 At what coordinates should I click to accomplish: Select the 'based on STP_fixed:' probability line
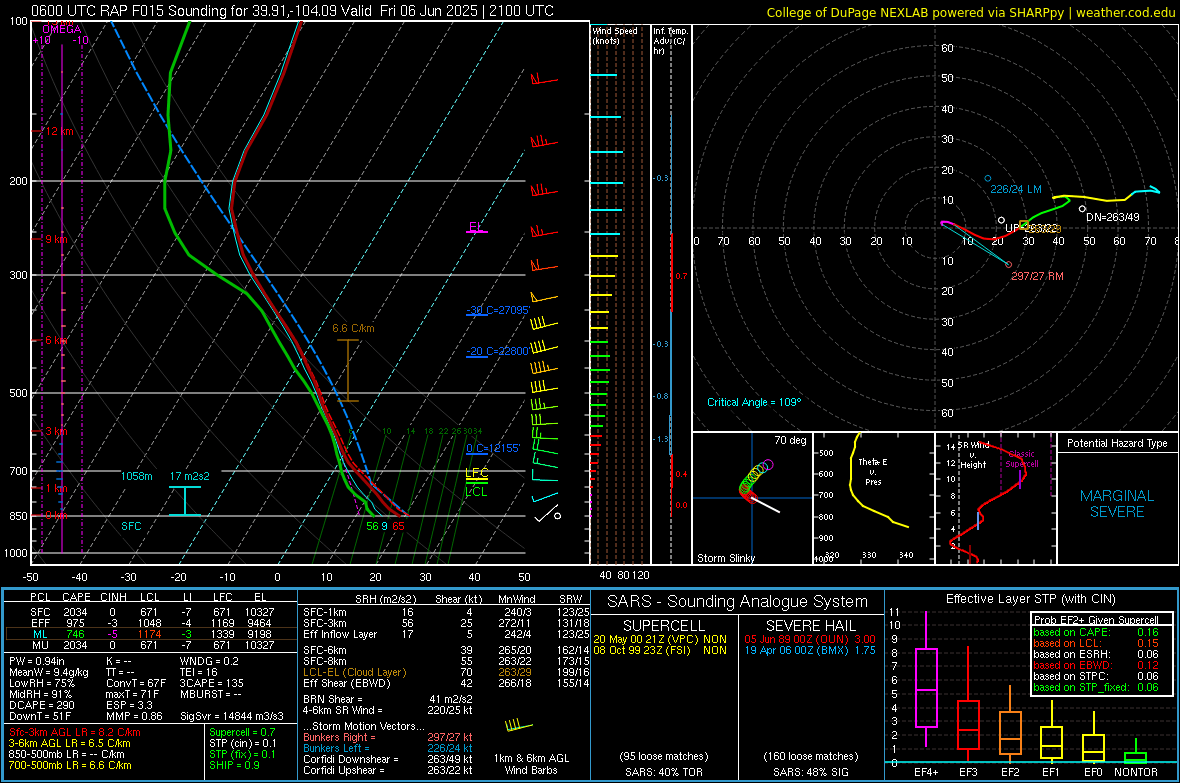pos(1096,687)
